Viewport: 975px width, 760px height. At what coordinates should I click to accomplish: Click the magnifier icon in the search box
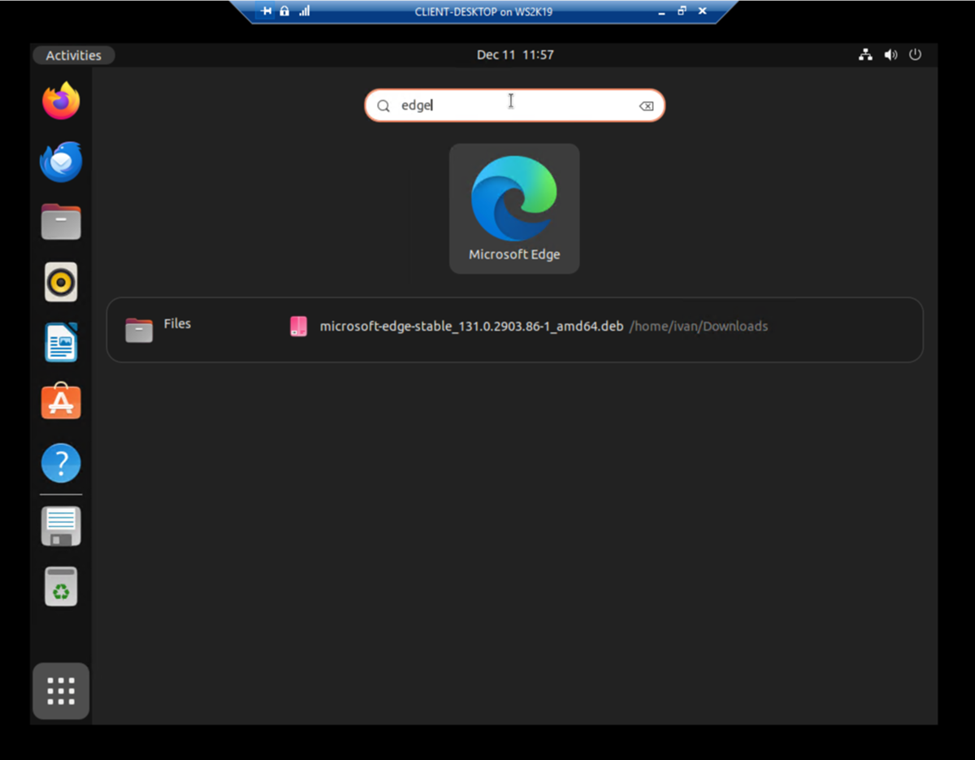point(384,106)
